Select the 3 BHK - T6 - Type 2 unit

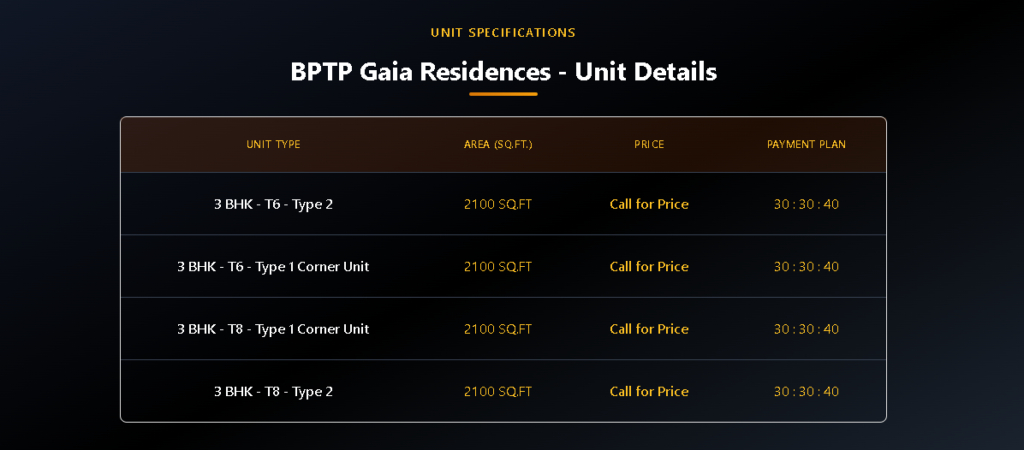tap(273, 204)
